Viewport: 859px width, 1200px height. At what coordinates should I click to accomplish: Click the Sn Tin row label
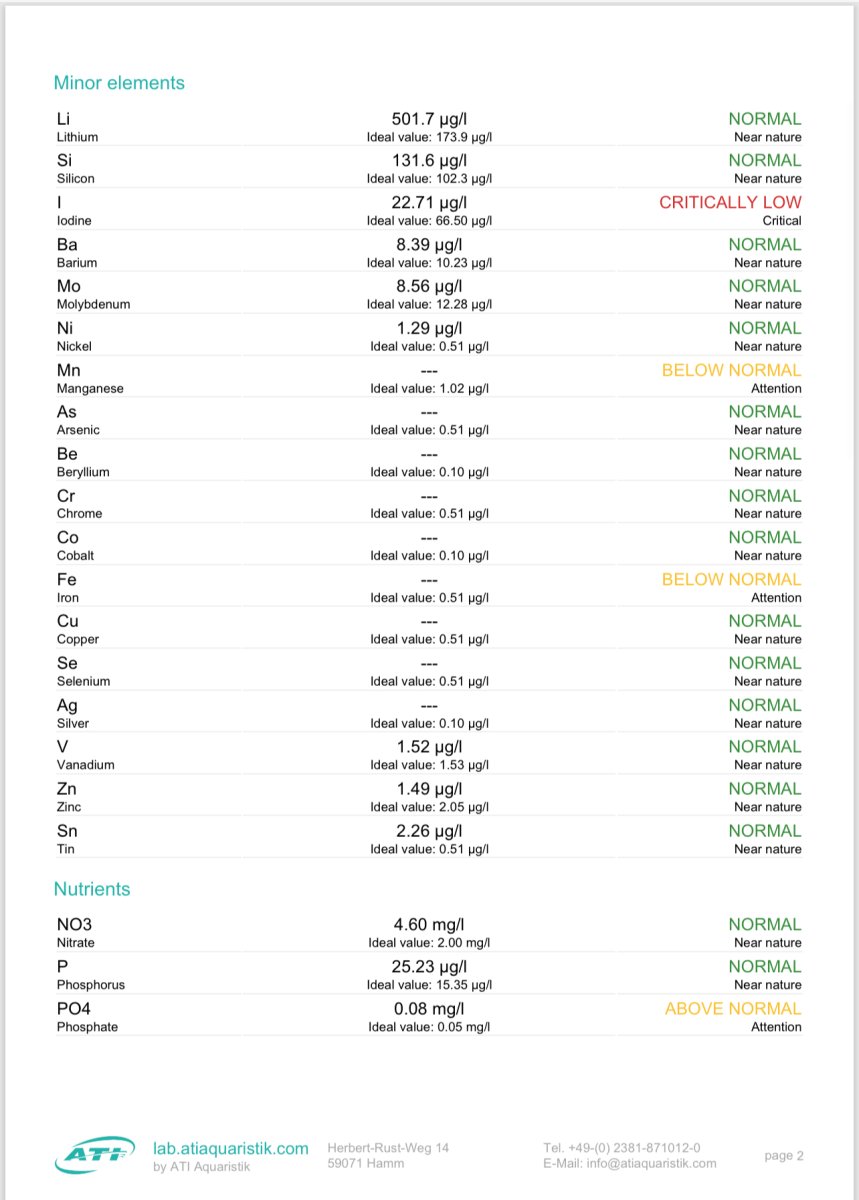(67, 831)
